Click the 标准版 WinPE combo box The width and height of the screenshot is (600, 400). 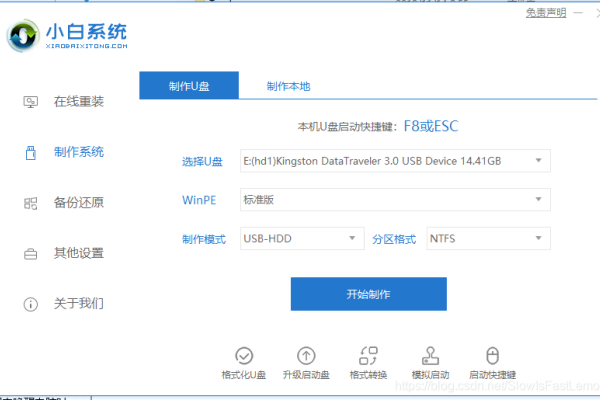[x=395, y=199]
